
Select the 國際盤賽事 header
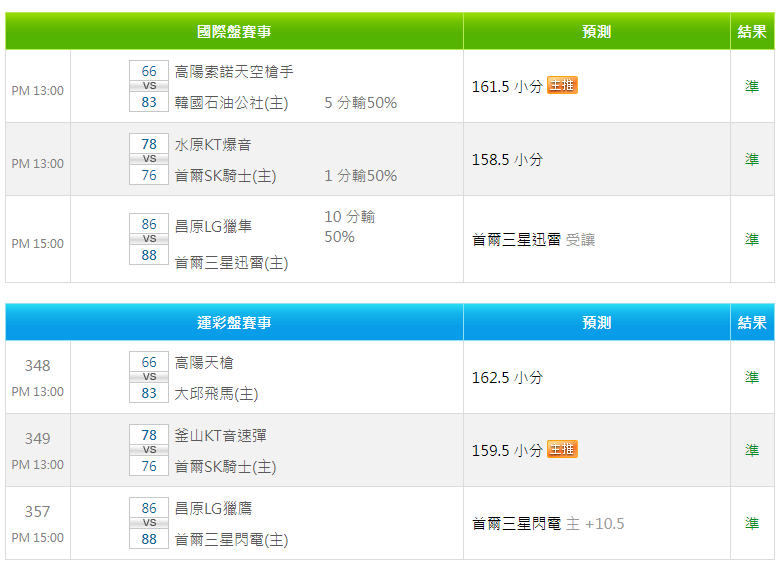coord(234,31)
